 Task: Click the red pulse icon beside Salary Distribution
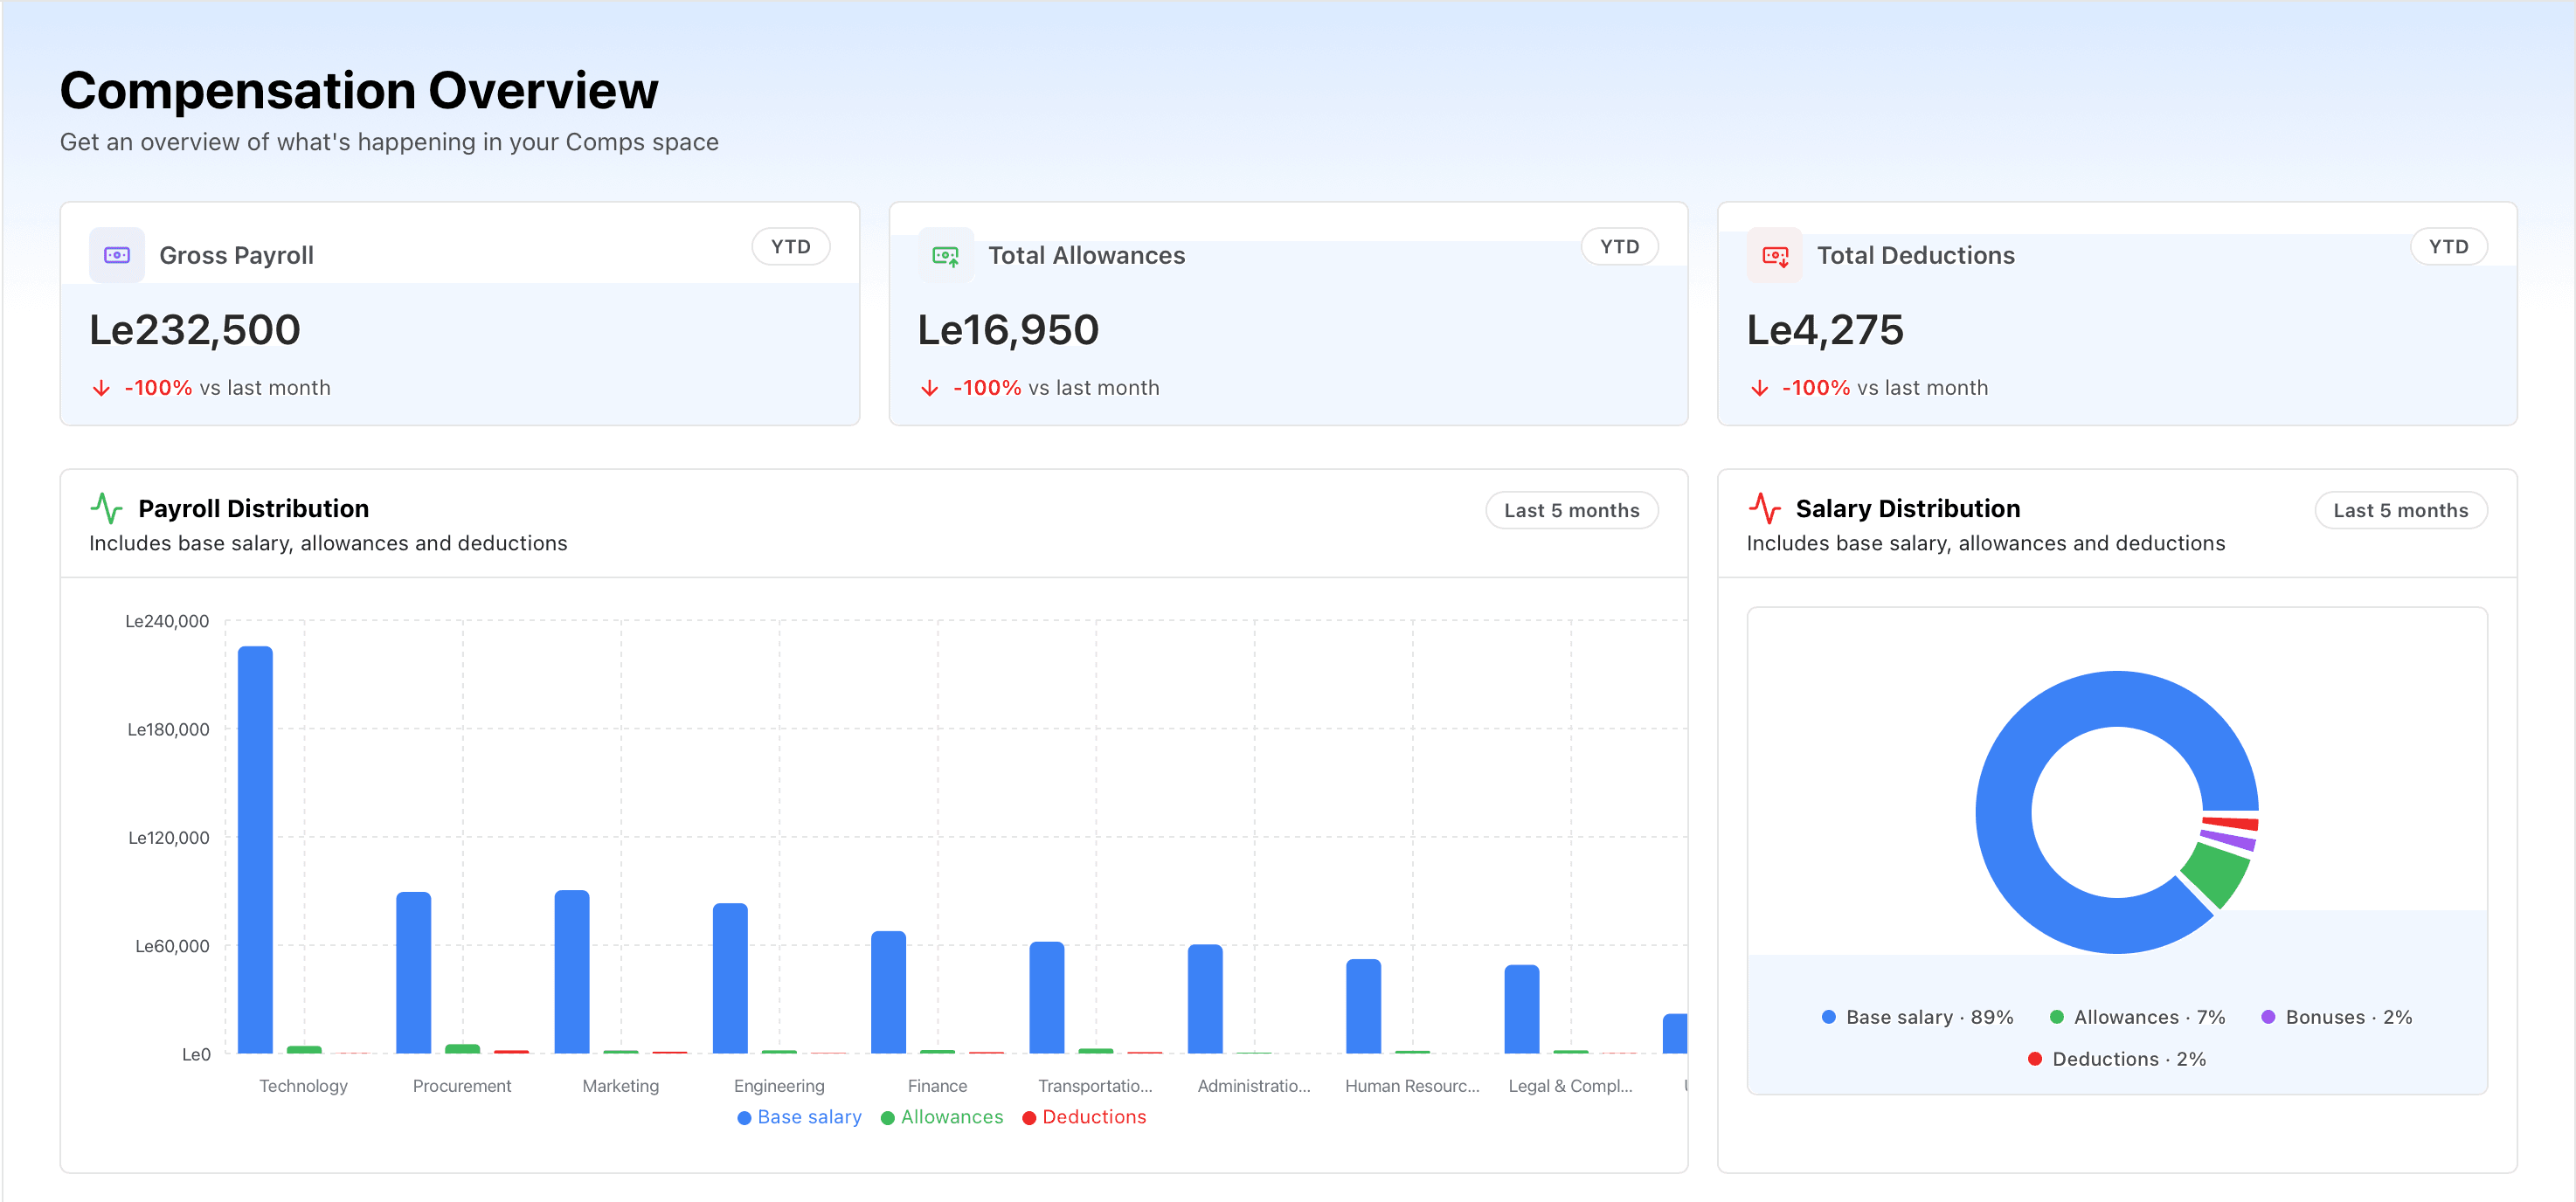1764,508
